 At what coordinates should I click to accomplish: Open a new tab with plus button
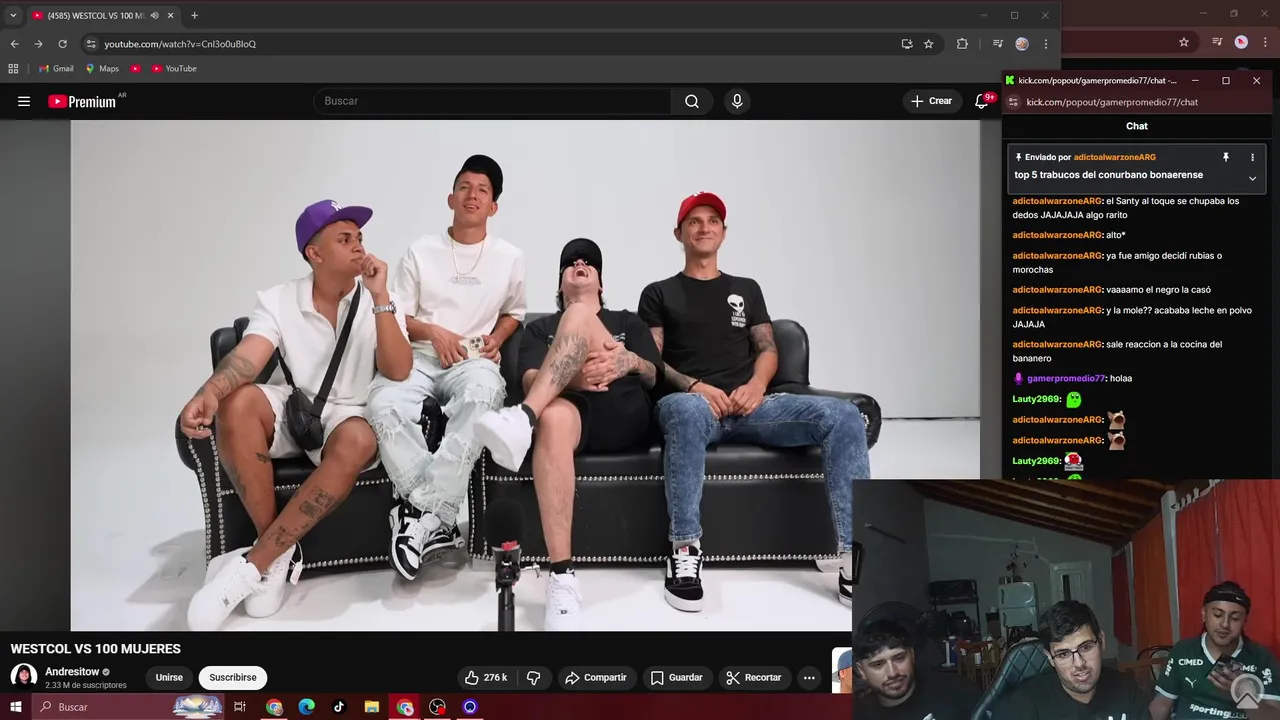[194, 16]
